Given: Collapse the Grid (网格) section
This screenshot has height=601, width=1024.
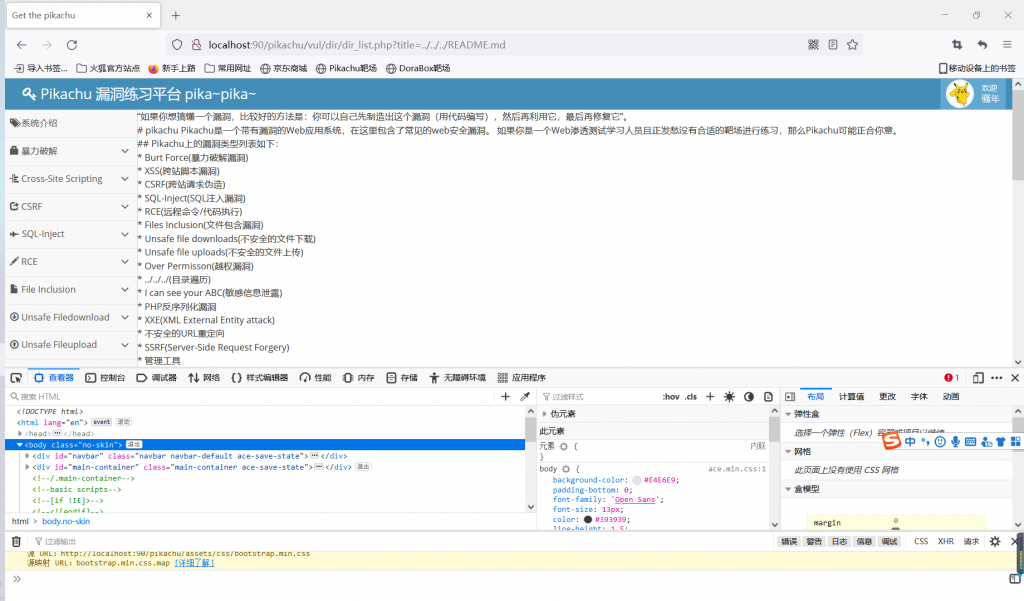Looking at the screenshot, I should click(788, 451).
